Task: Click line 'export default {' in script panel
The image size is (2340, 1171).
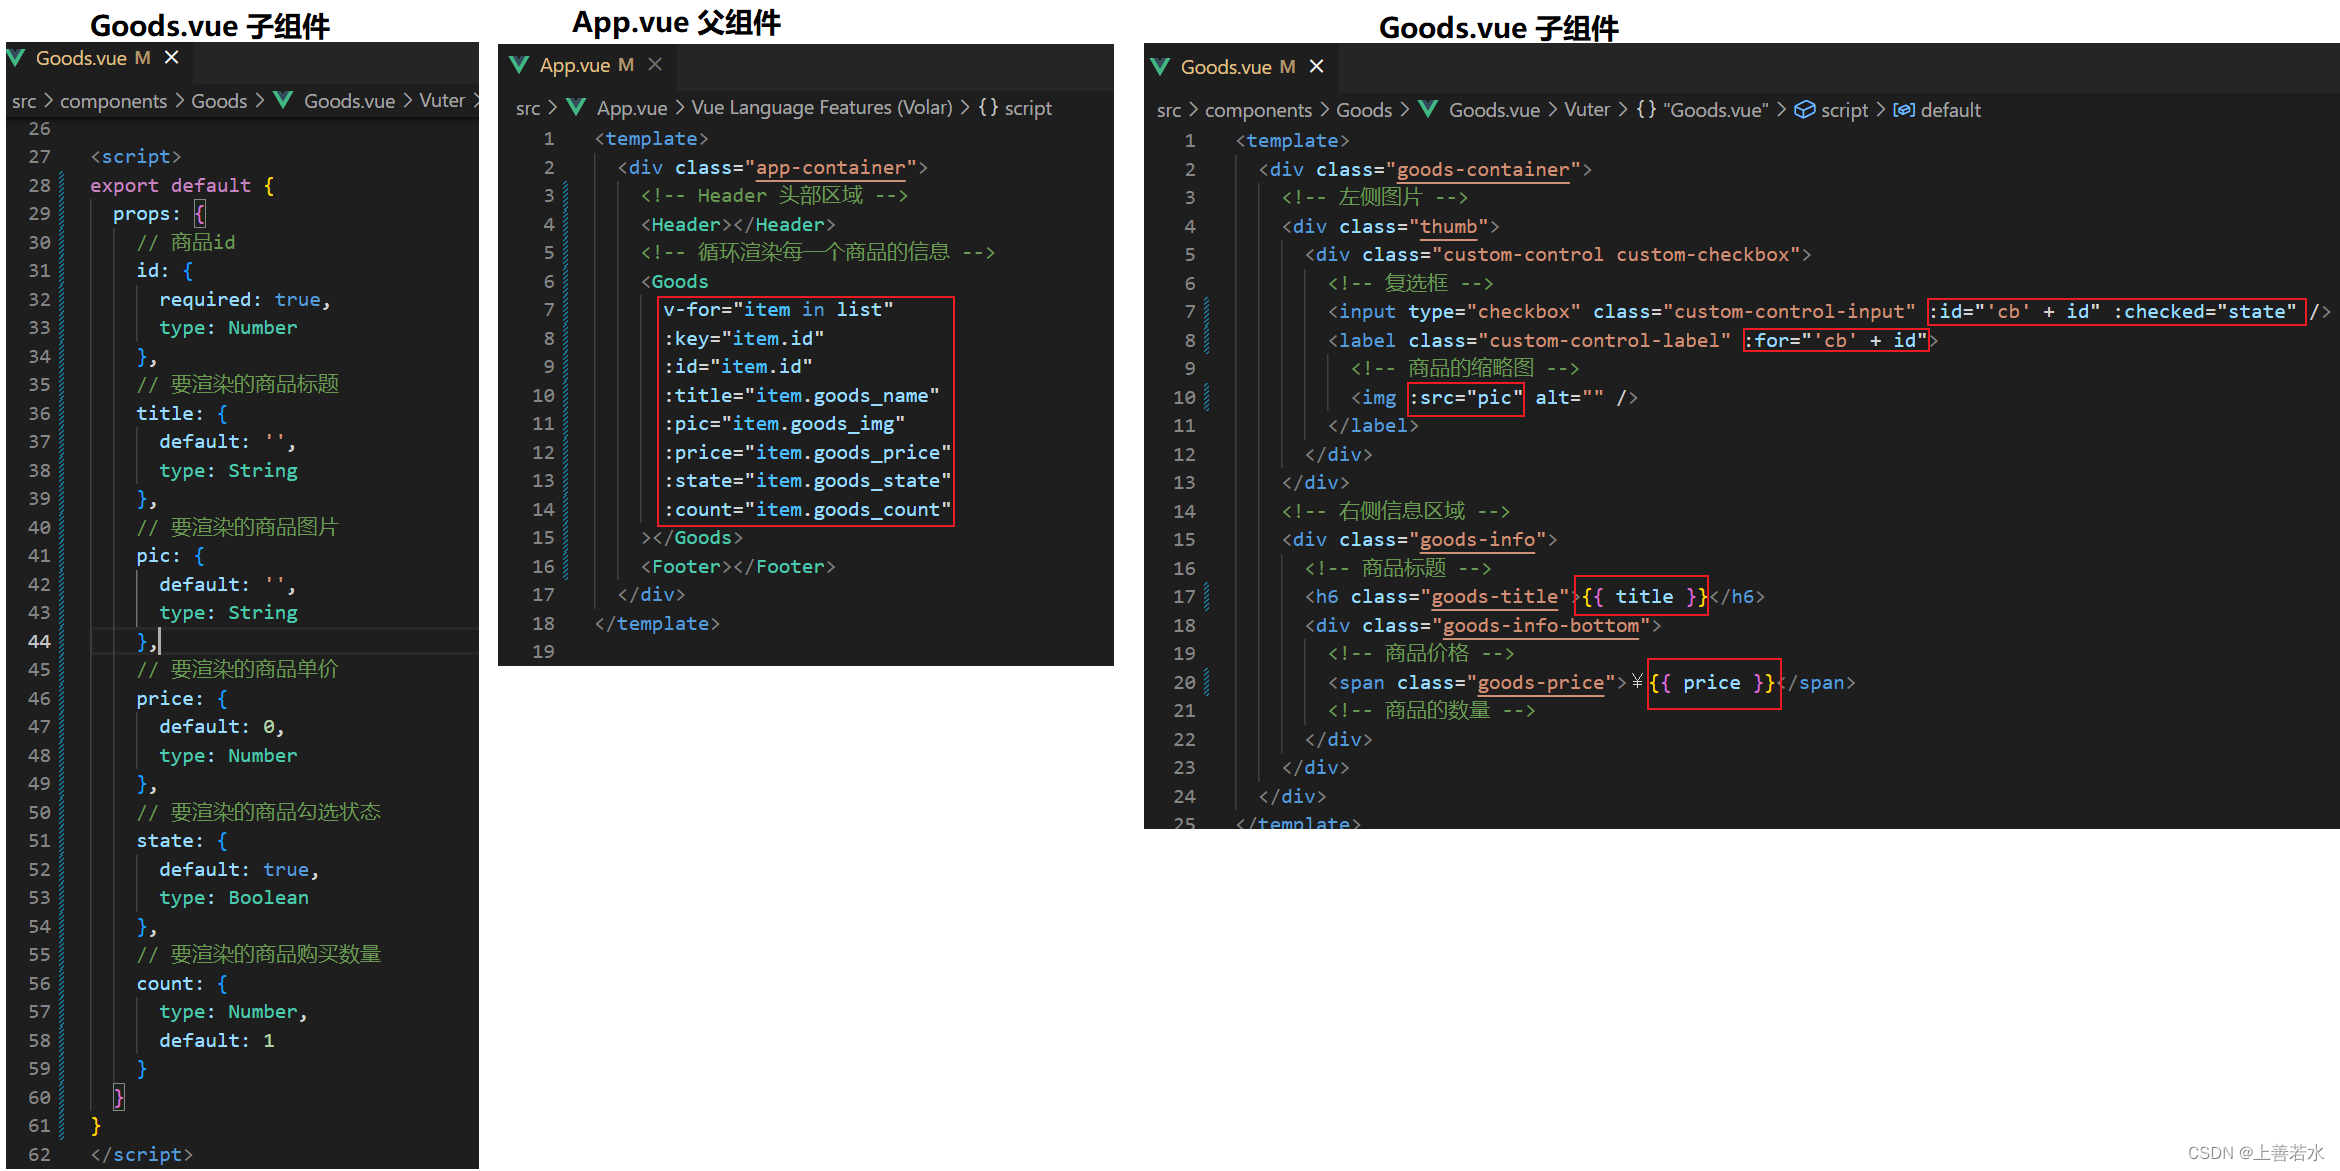Action: click(x=182, y=185)
